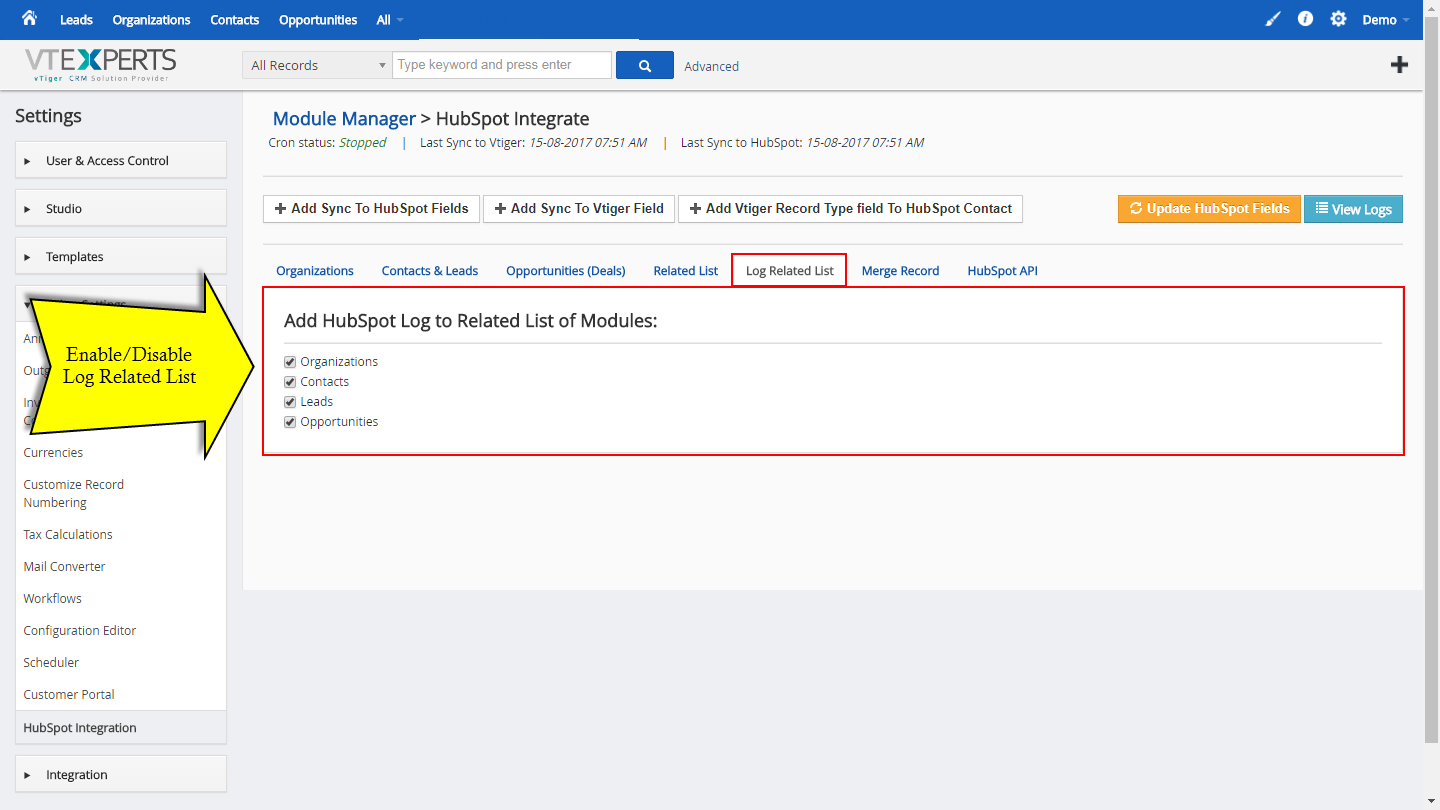1440x810 pixels.
Task: Go to Module Manager breadcrumb link
Action: pos(344,119)
